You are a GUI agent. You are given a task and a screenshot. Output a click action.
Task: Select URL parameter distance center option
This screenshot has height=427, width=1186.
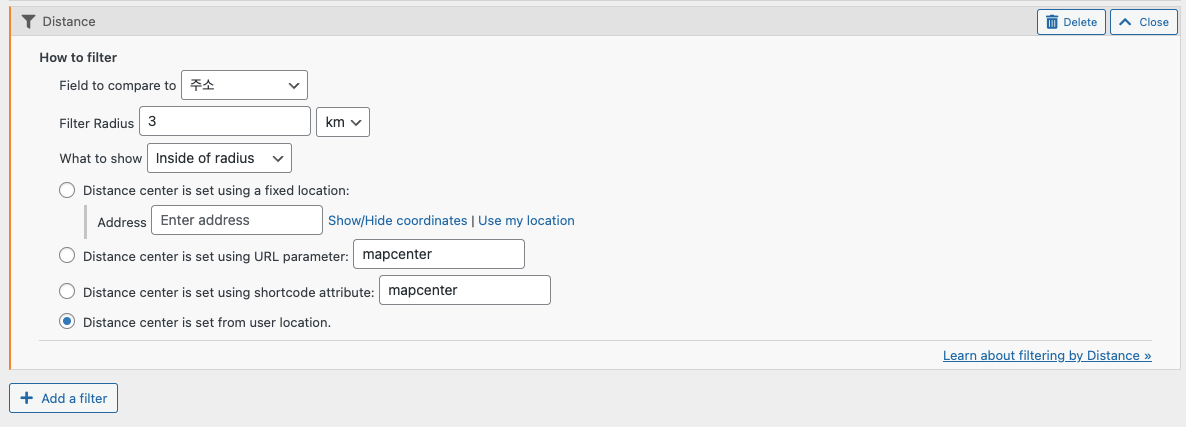pos(67,255)
